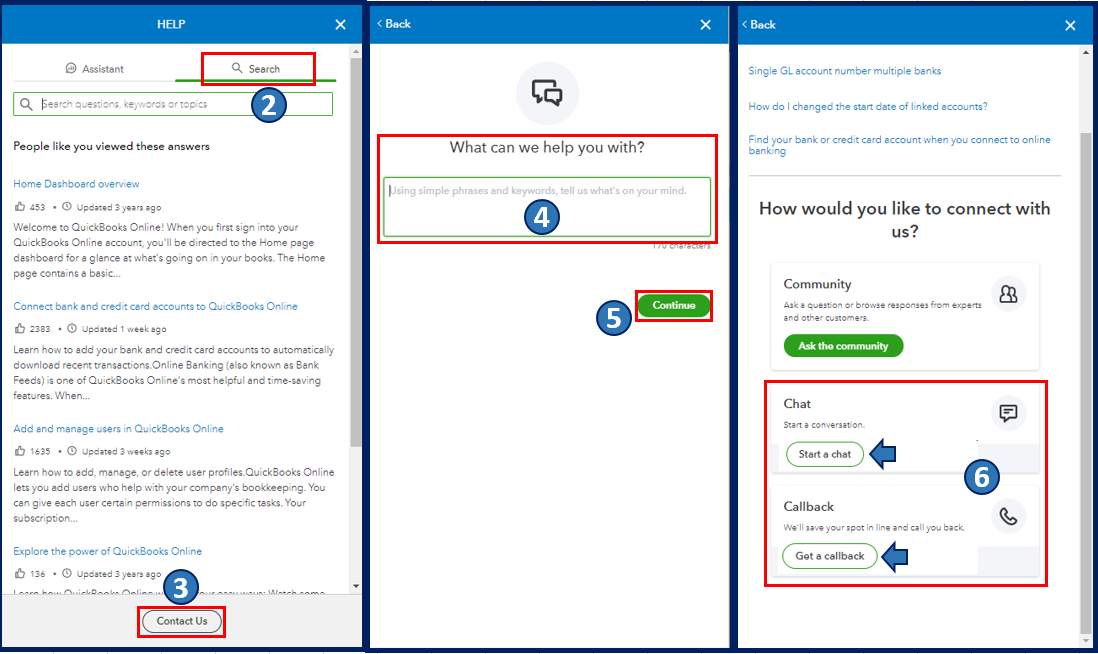This screenshot has width=1098, height=654.
Task: Click the like count 453
Action: tap(37, 207)
